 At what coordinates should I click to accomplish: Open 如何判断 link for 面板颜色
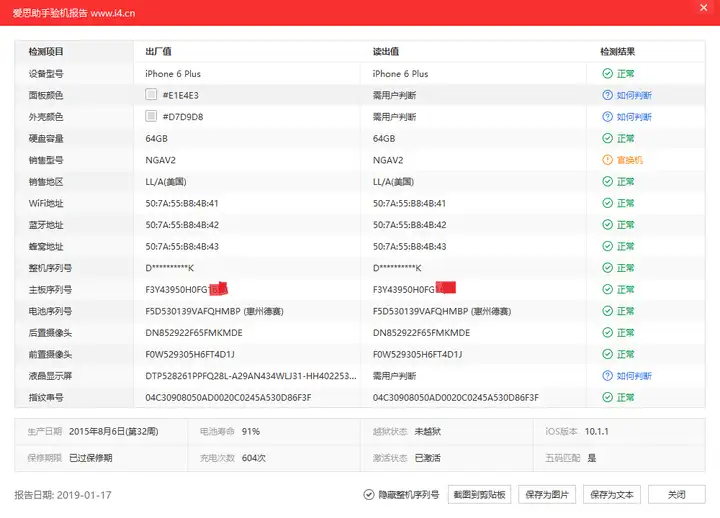click(x=634, y=95)
